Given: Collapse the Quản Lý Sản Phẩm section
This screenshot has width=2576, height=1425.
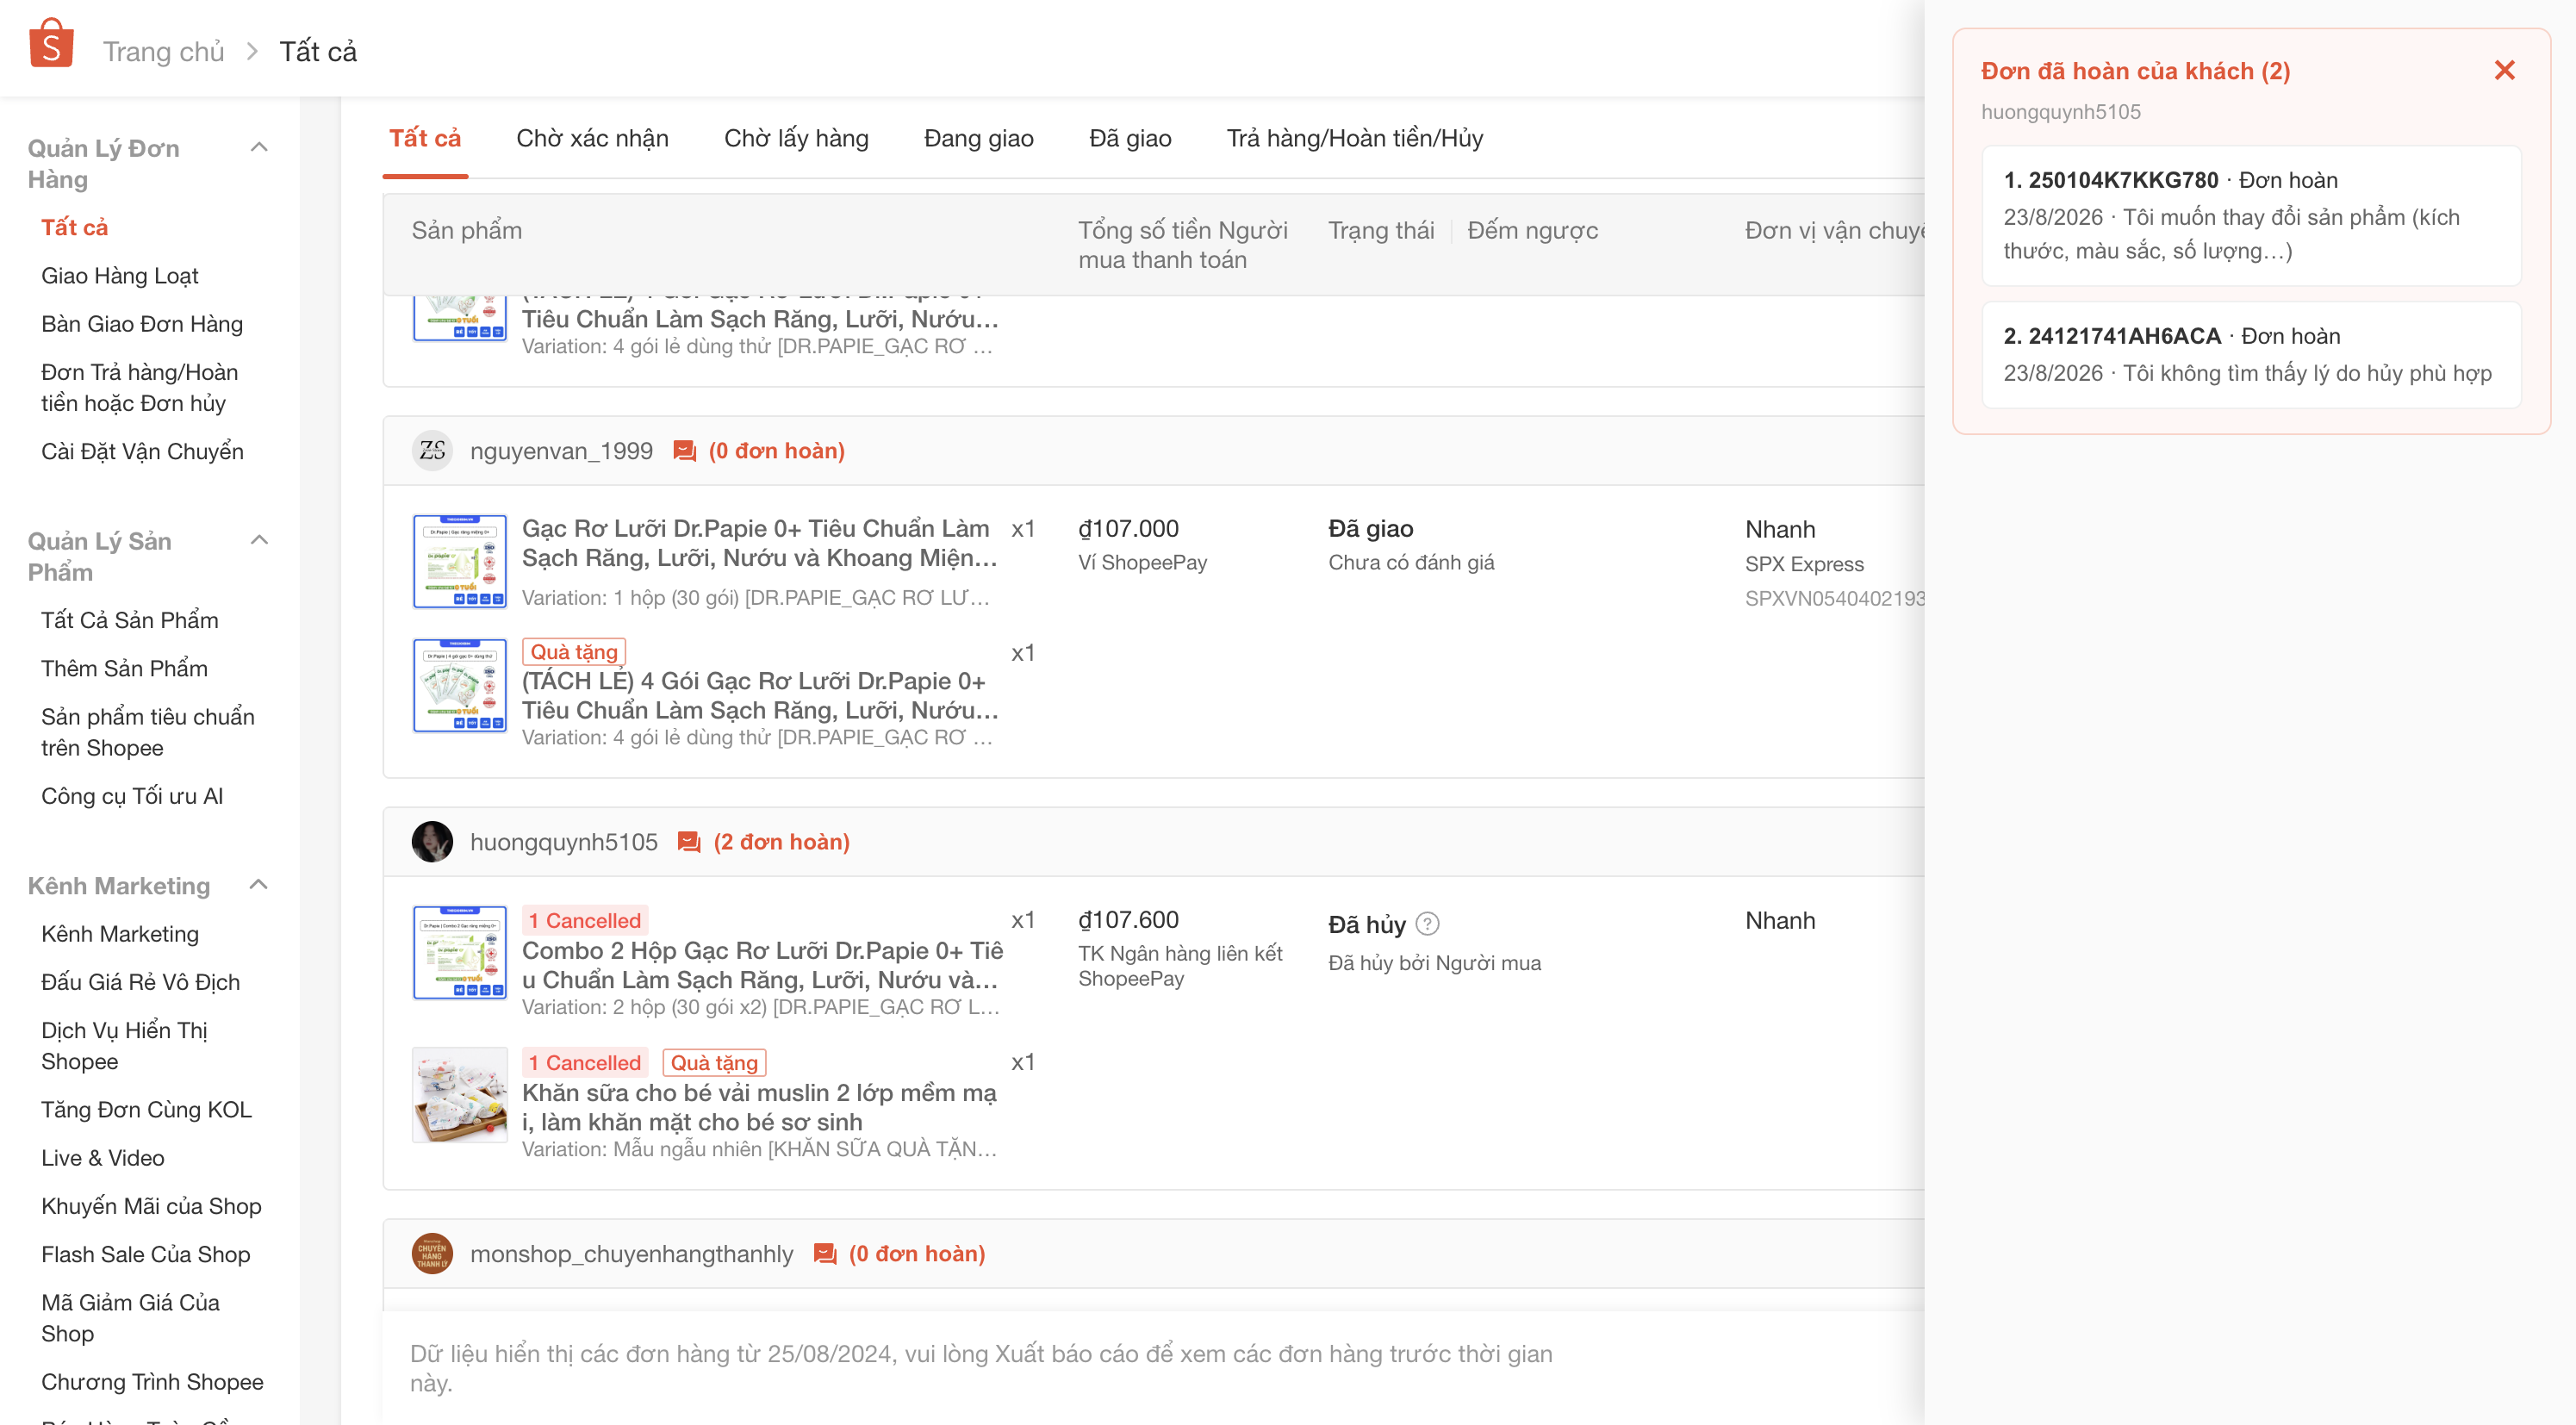Looking at the screenshot, I should pyautogui.click(x=259, y=541).
